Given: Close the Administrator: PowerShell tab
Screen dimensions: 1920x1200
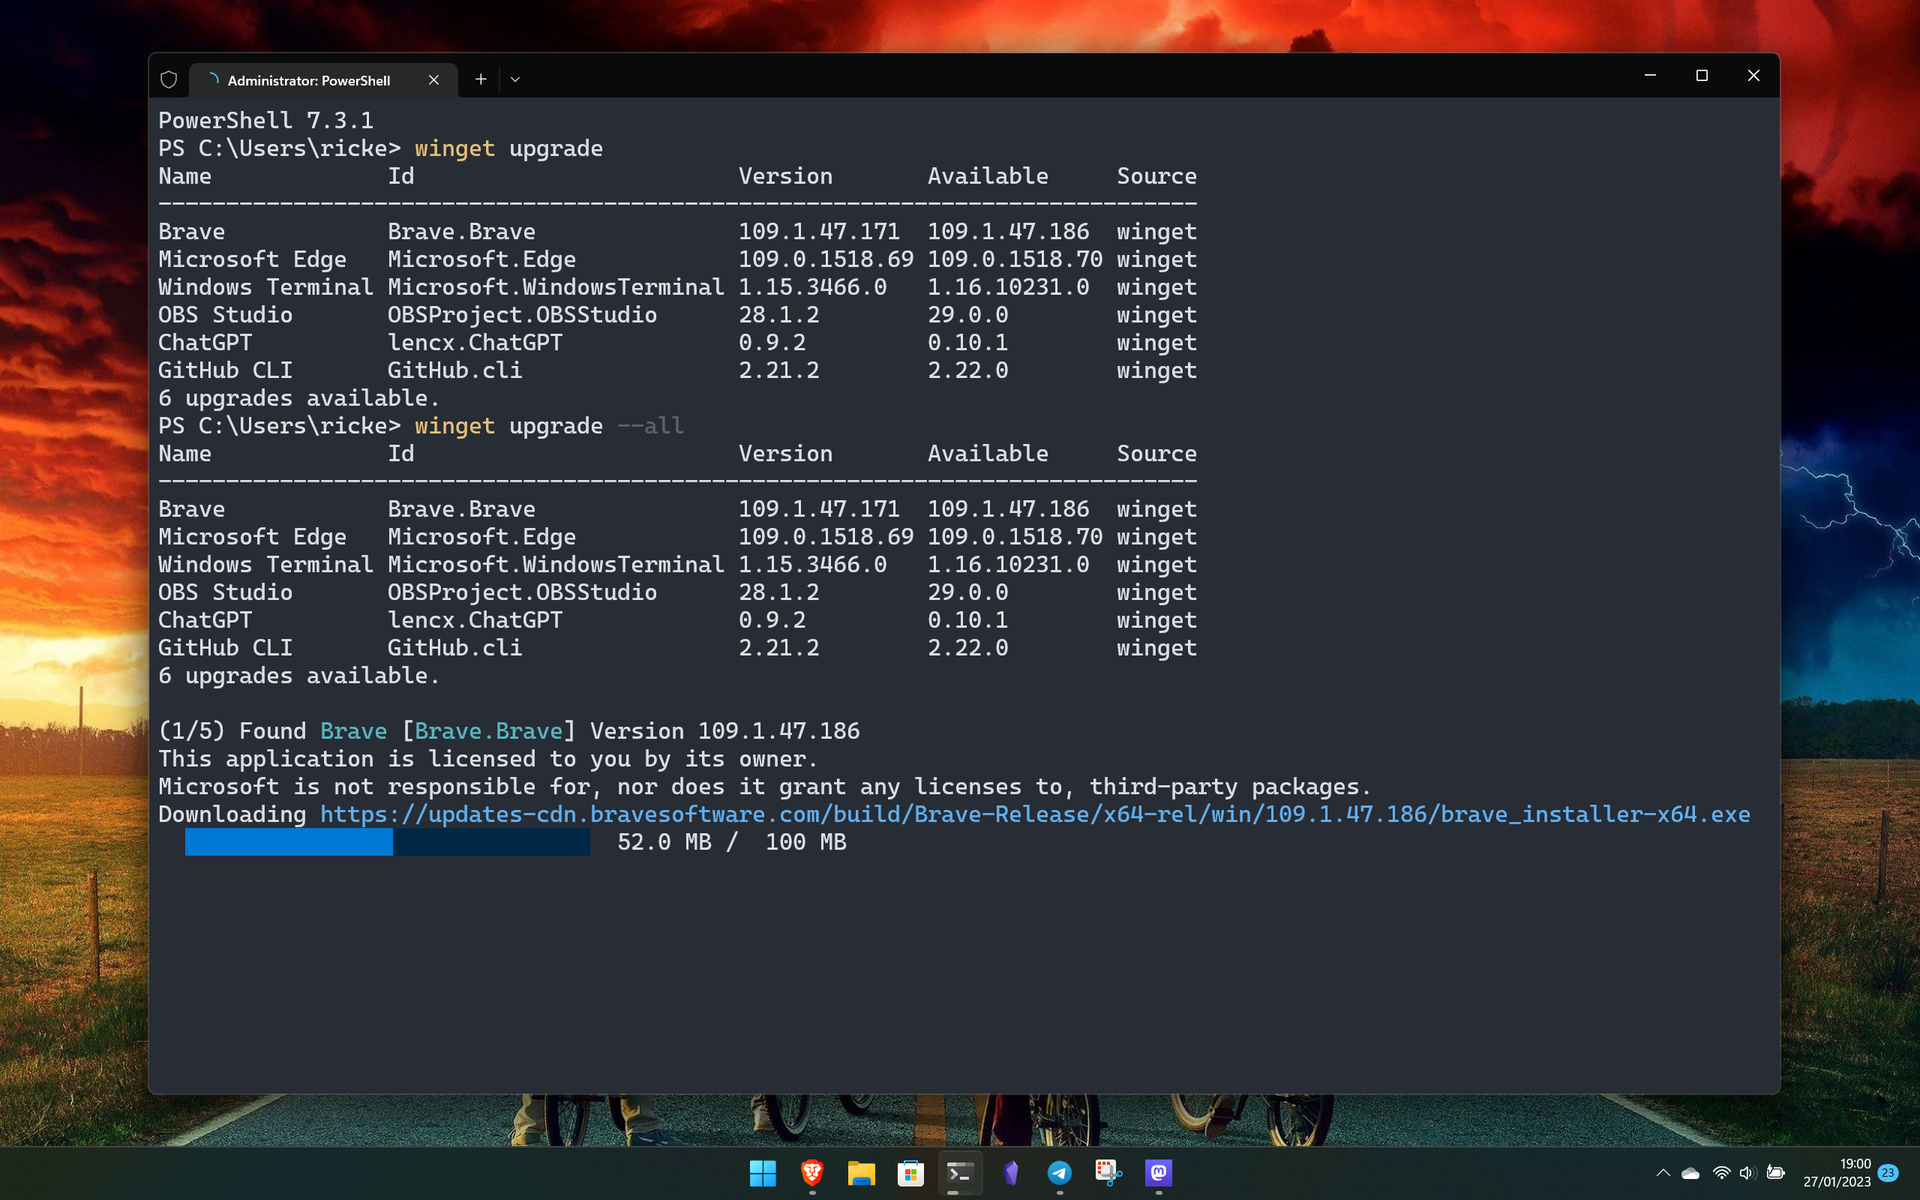Looking at the screenshot, I should coord(433,80).
